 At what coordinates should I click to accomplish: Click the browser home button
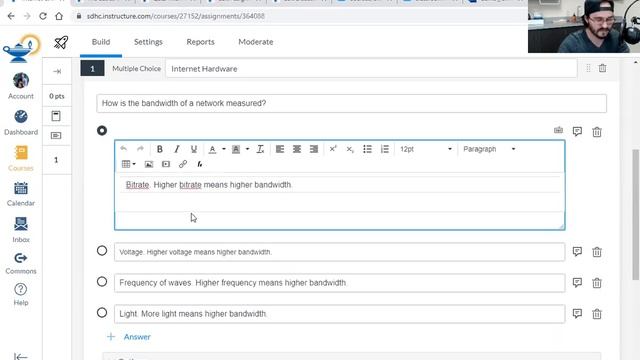[x=59, y=16]
